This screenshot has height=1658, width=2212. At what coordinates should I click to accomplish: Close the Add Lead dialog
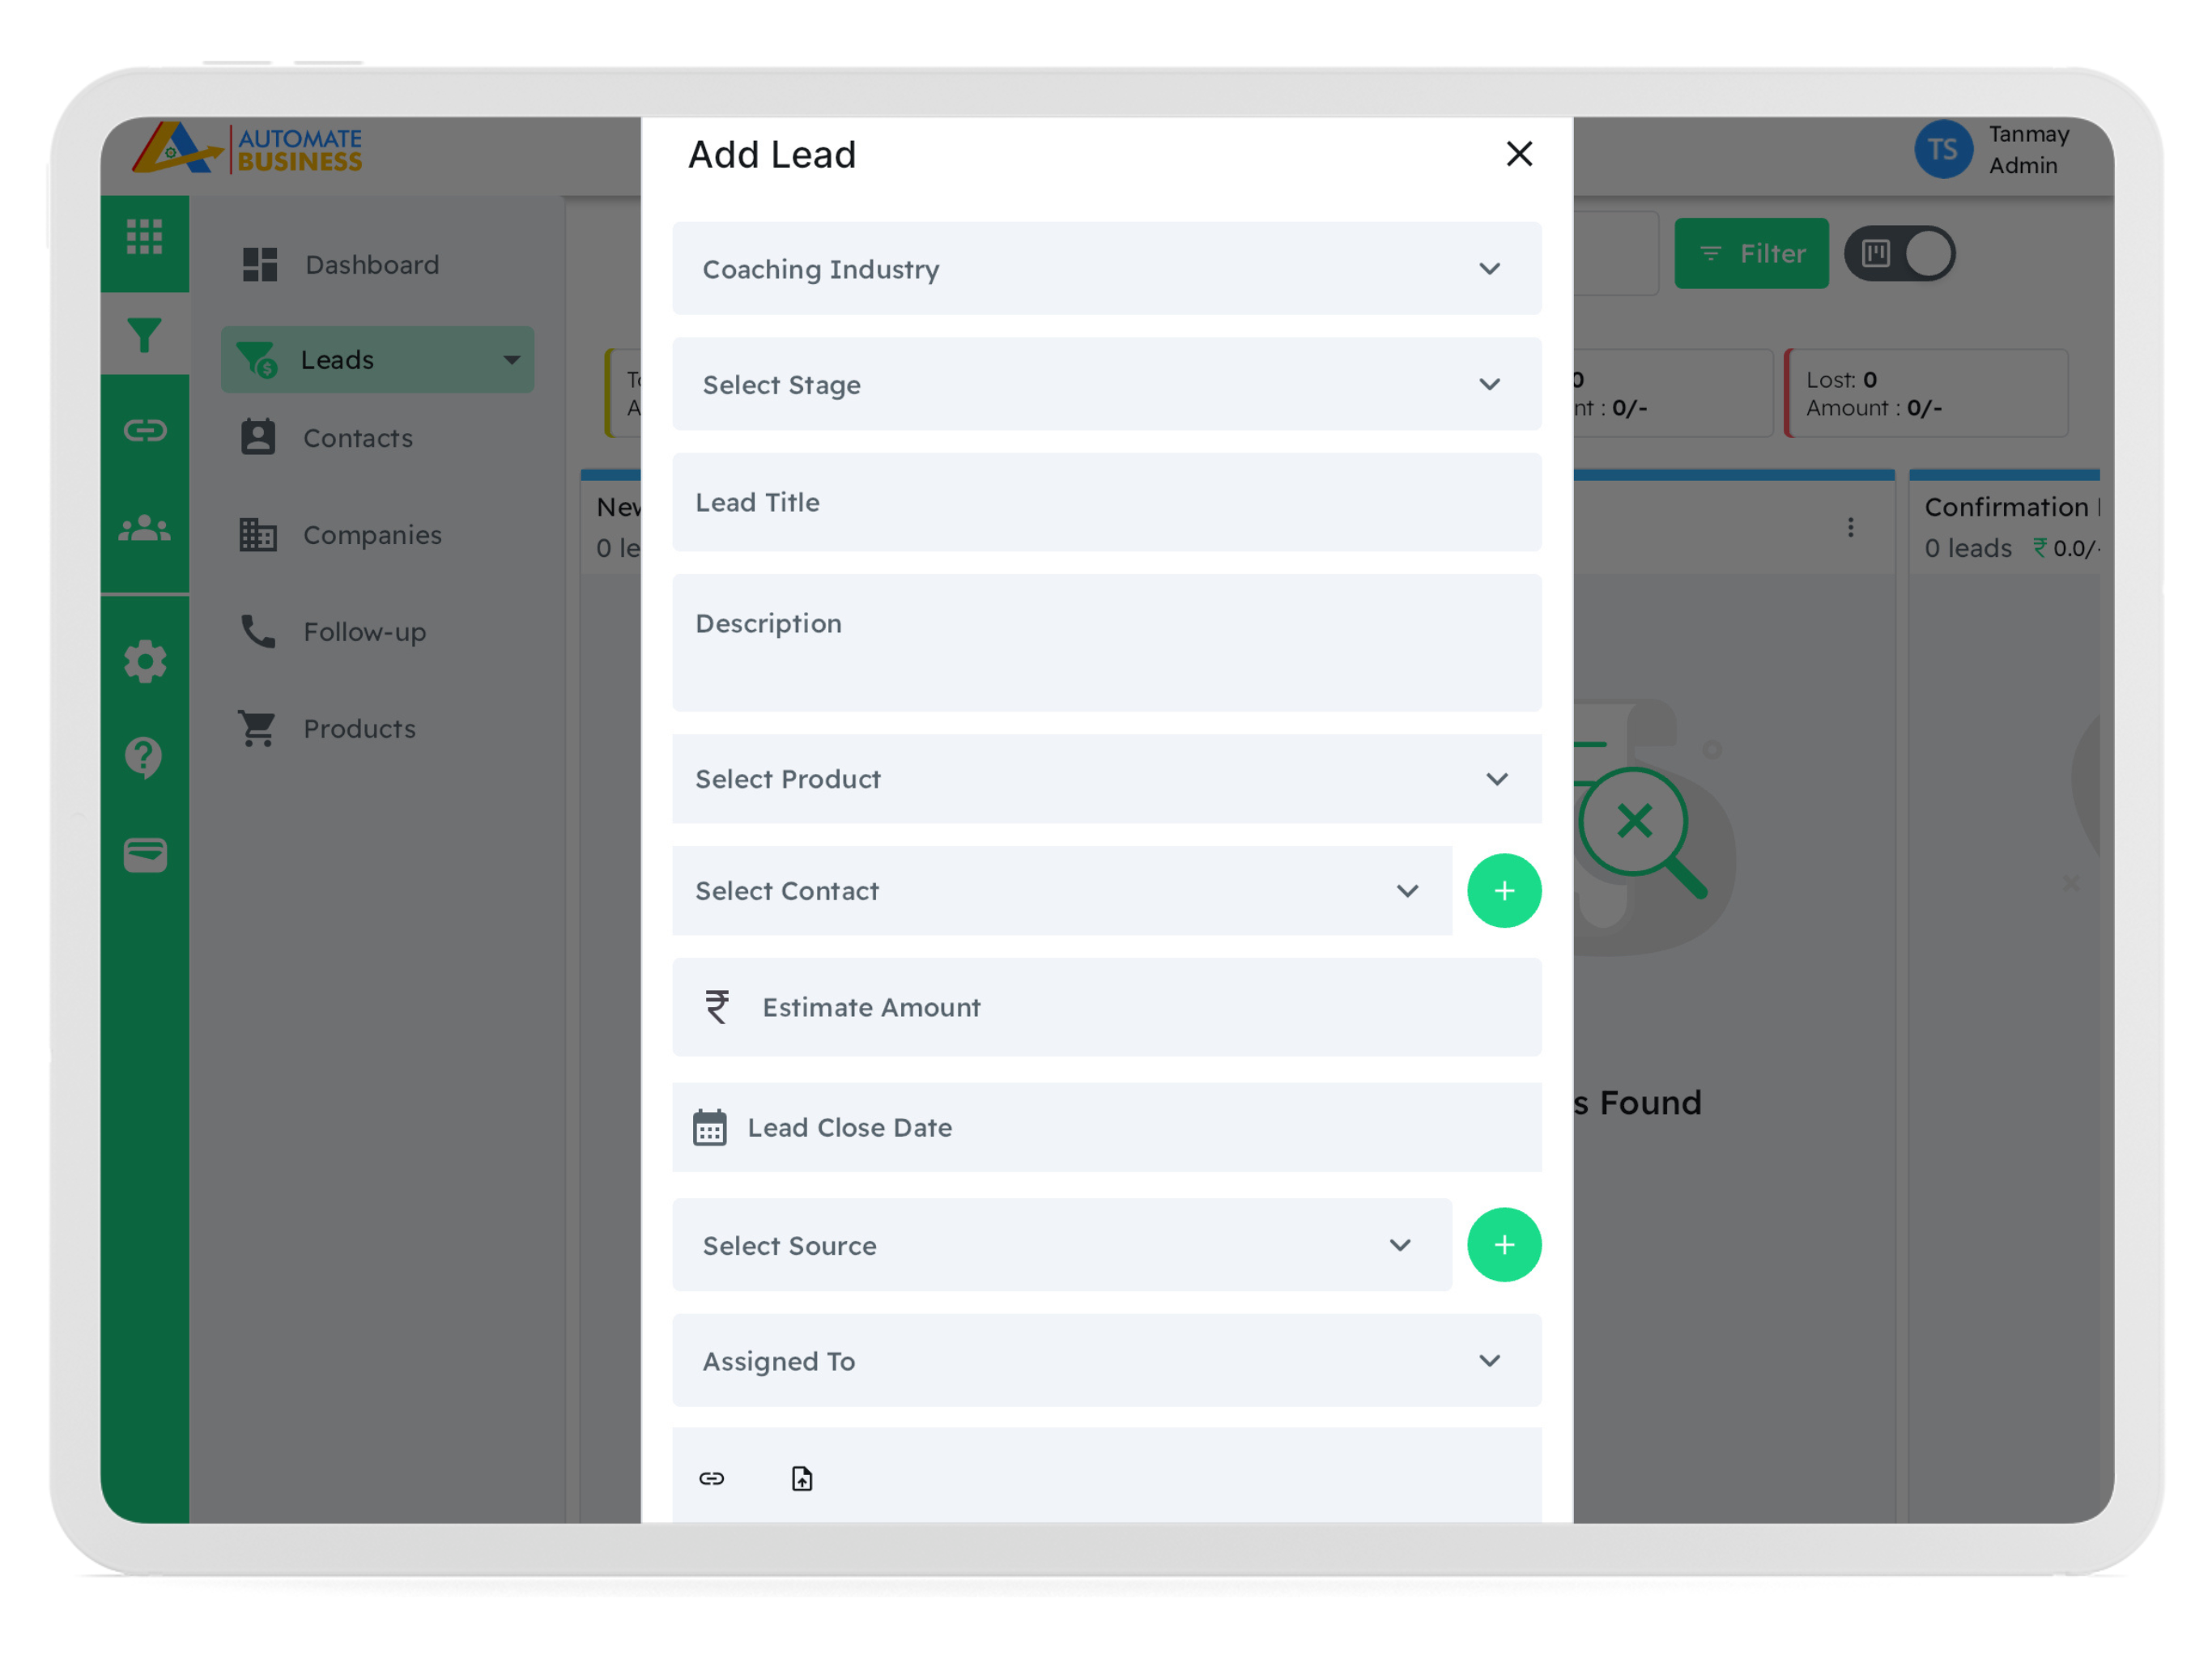click(x=1519, y=154)
